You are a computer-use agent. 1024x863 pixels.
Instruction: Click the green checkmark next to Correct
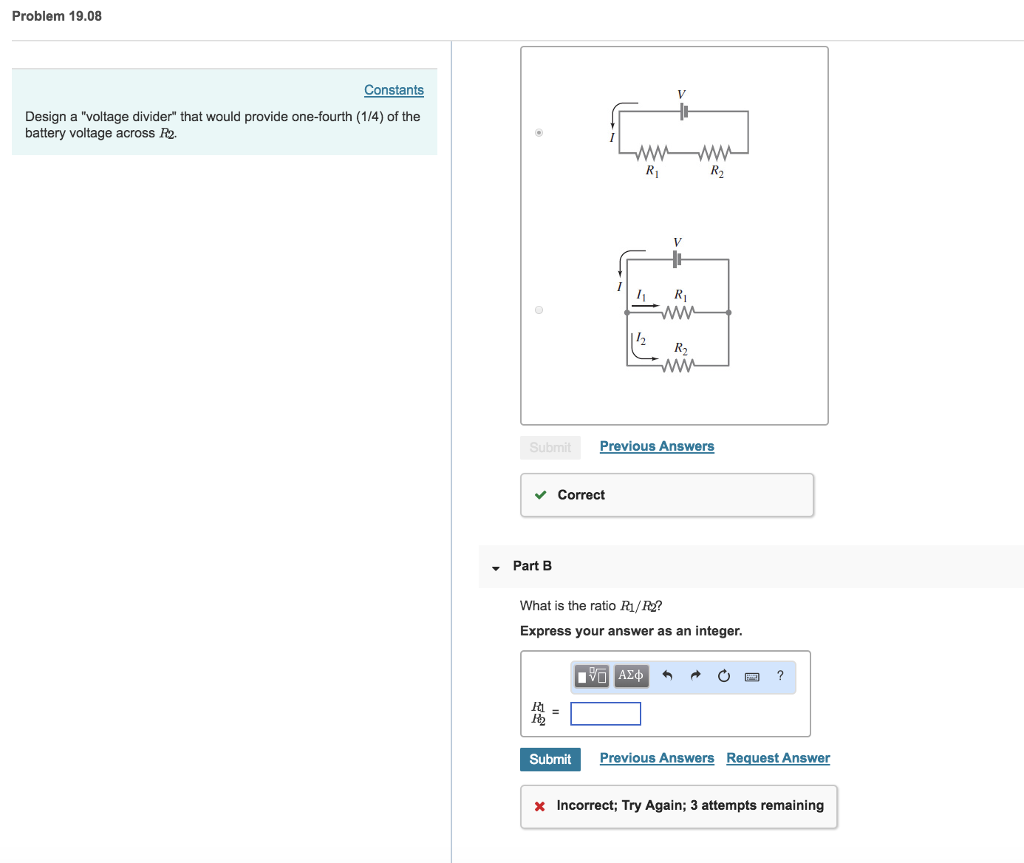(x=541, y=494)
